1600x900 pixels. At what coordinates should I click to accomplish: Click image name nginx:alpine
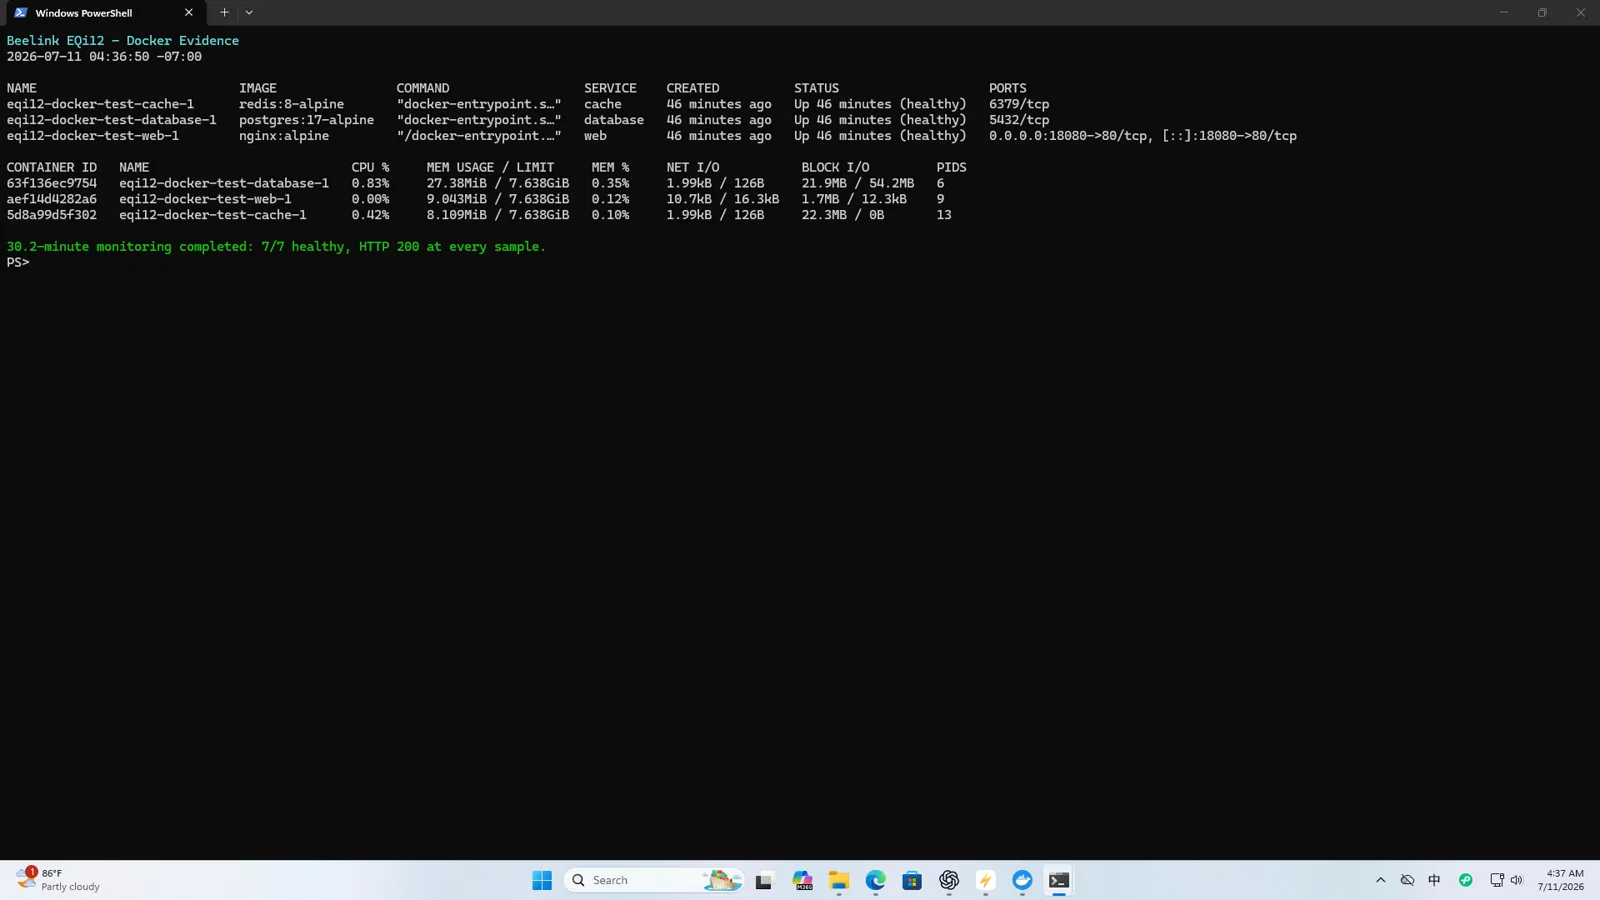click(284, 136)
